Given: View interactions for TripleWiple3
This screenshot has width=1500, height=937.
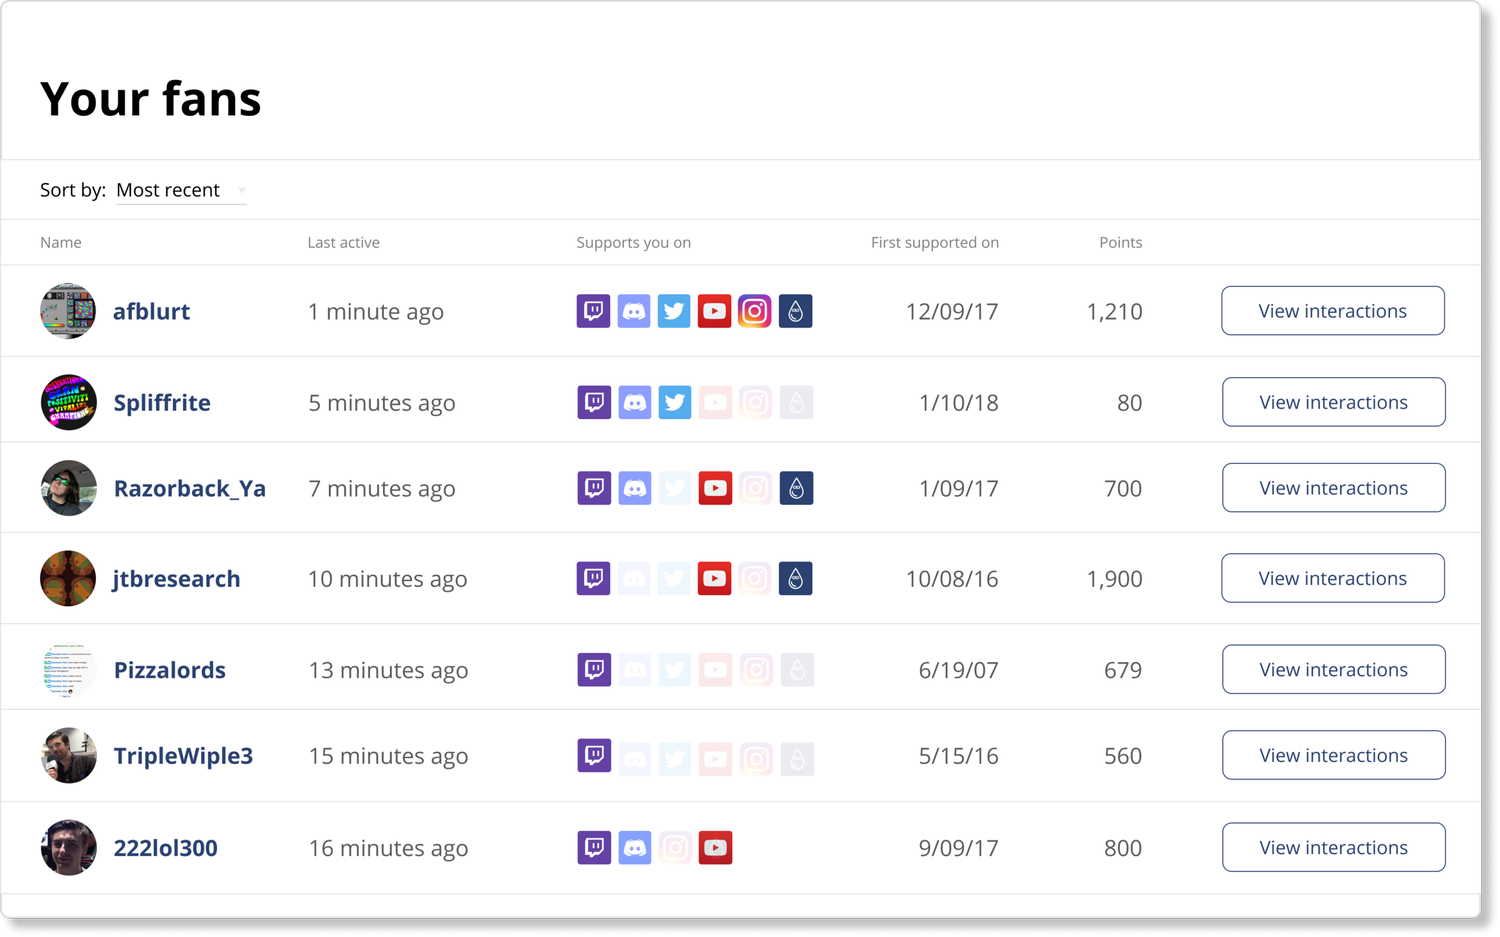Looking at the screenshot, I should click(x=1333, y=755).
